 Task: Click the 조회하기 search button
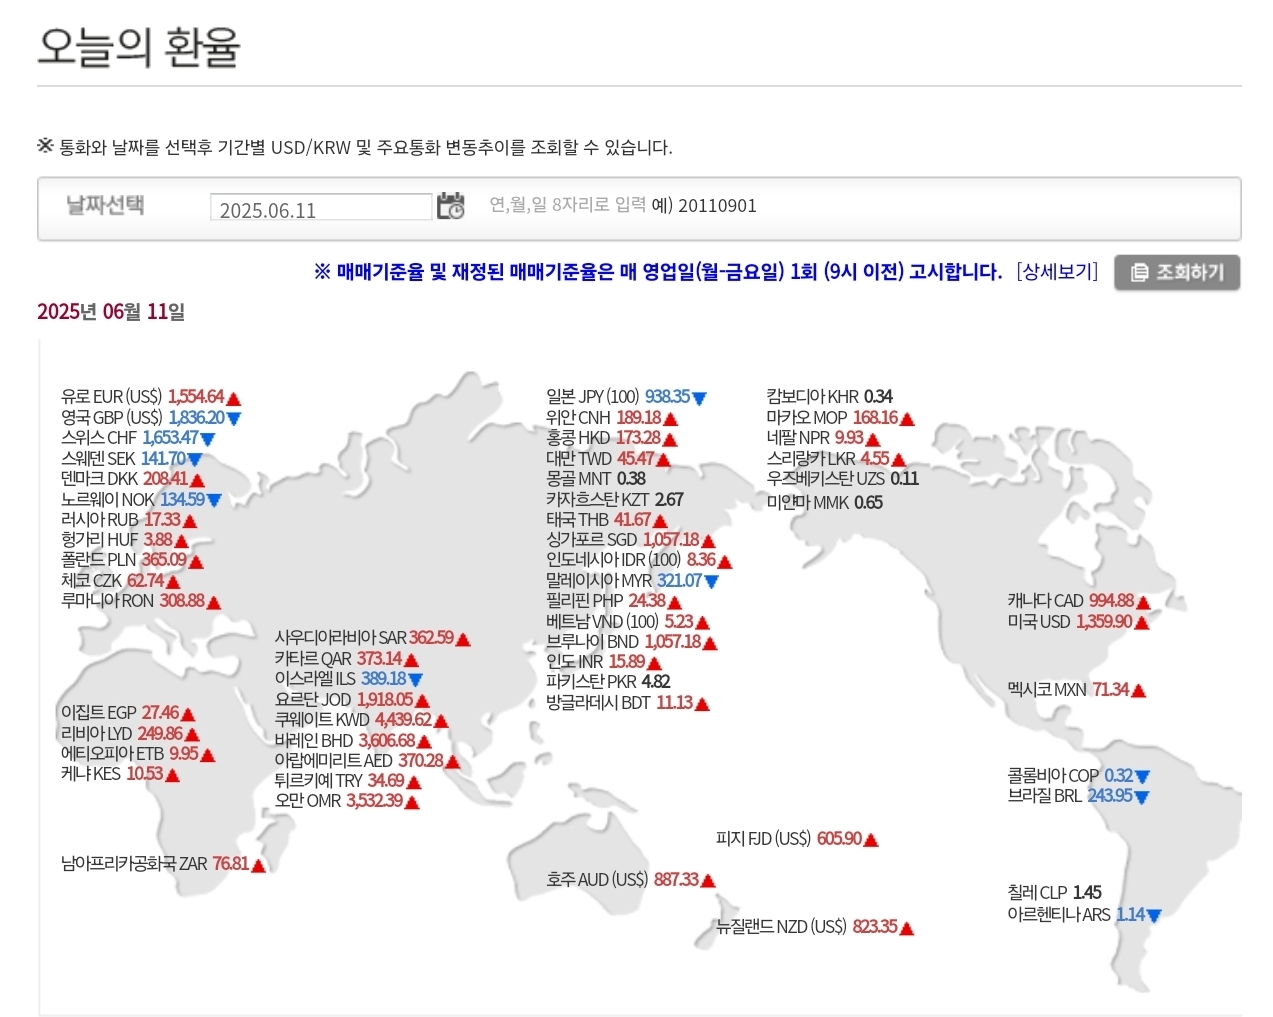click(x=1177, y=272)
